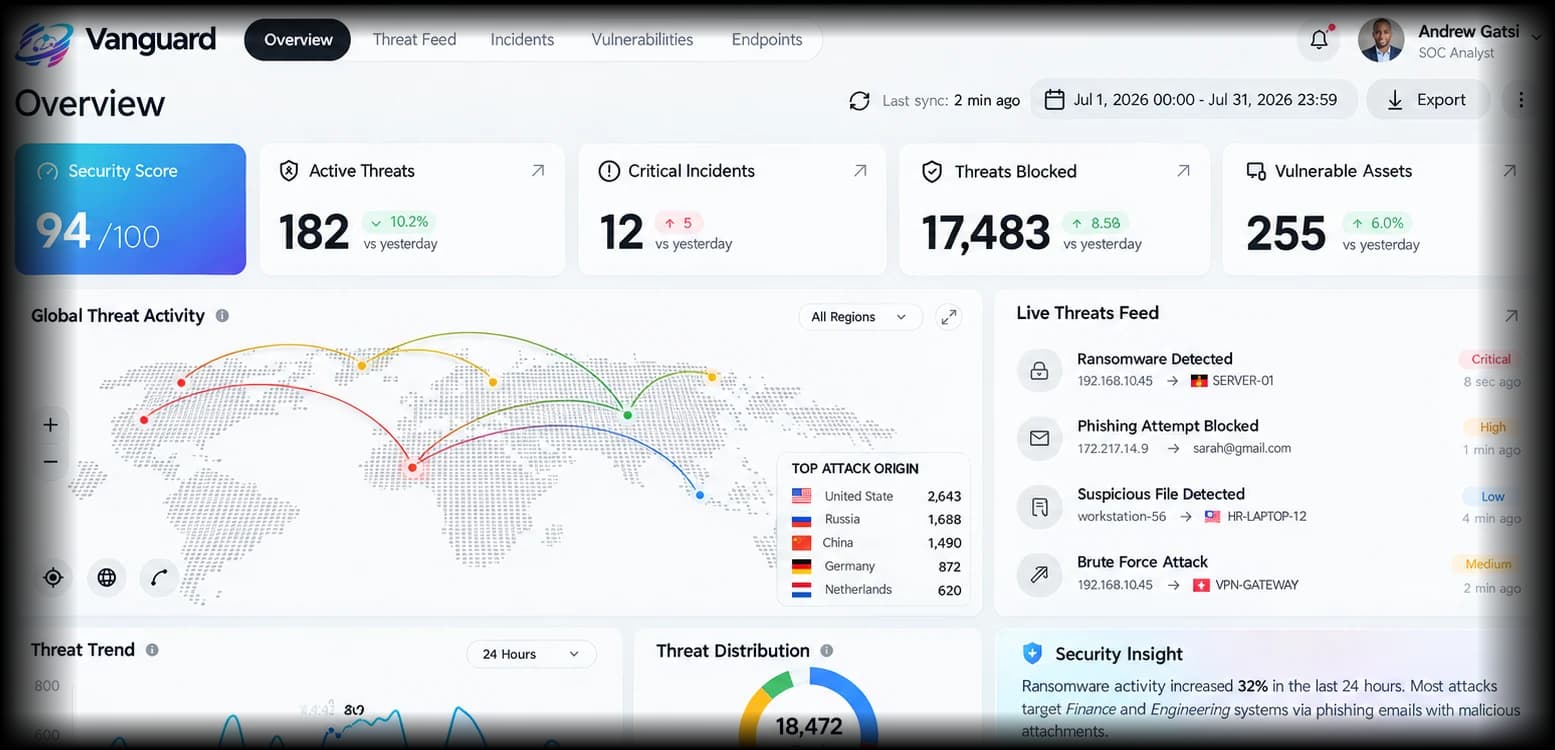1555x750 pixels.
Task: Switch to the Overview tab
Action: tap(298, 40)
